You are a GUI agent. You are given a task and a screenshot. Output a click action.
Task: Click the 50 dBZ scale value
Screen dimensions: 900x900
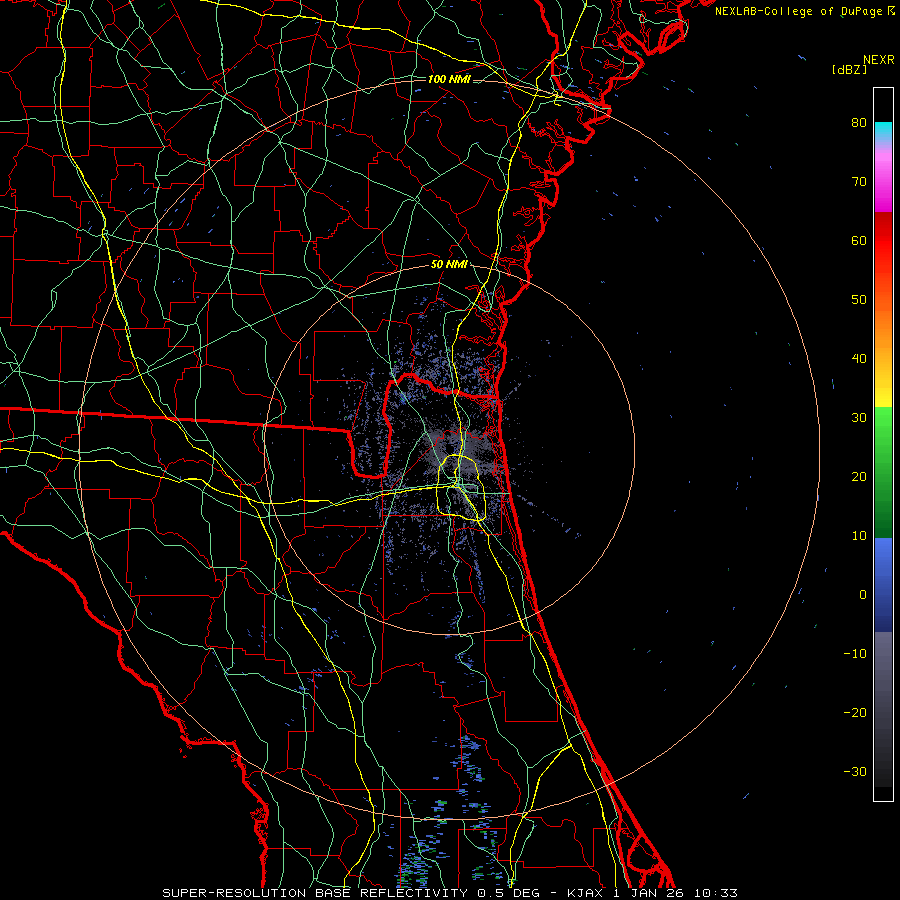coord(859,300)
